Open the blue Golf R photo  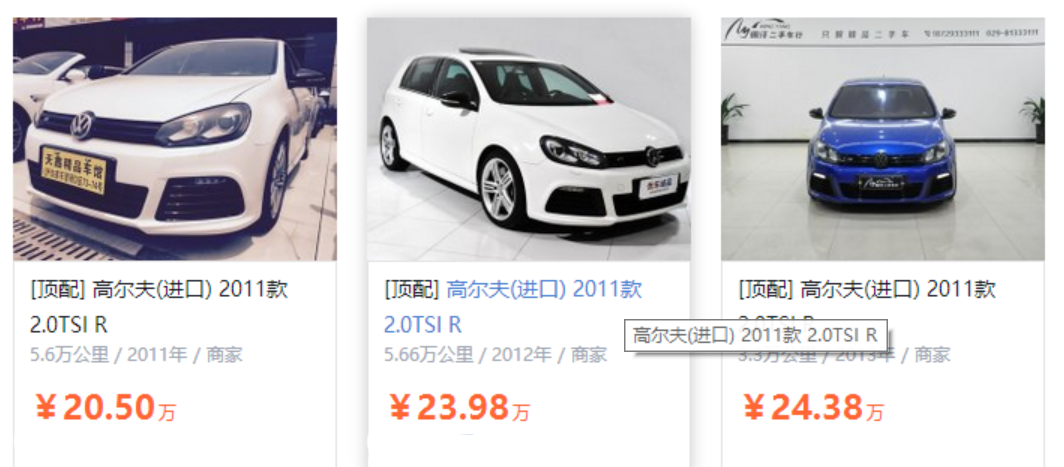tap(882, 139)
